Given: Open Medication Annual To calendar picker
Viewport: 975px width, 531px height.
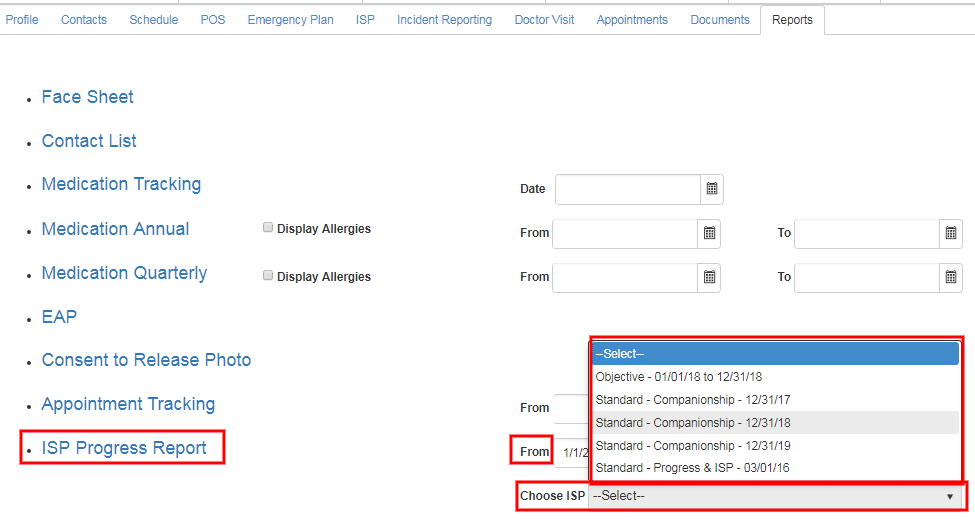Looking at the screenshot, I should 950,233.
